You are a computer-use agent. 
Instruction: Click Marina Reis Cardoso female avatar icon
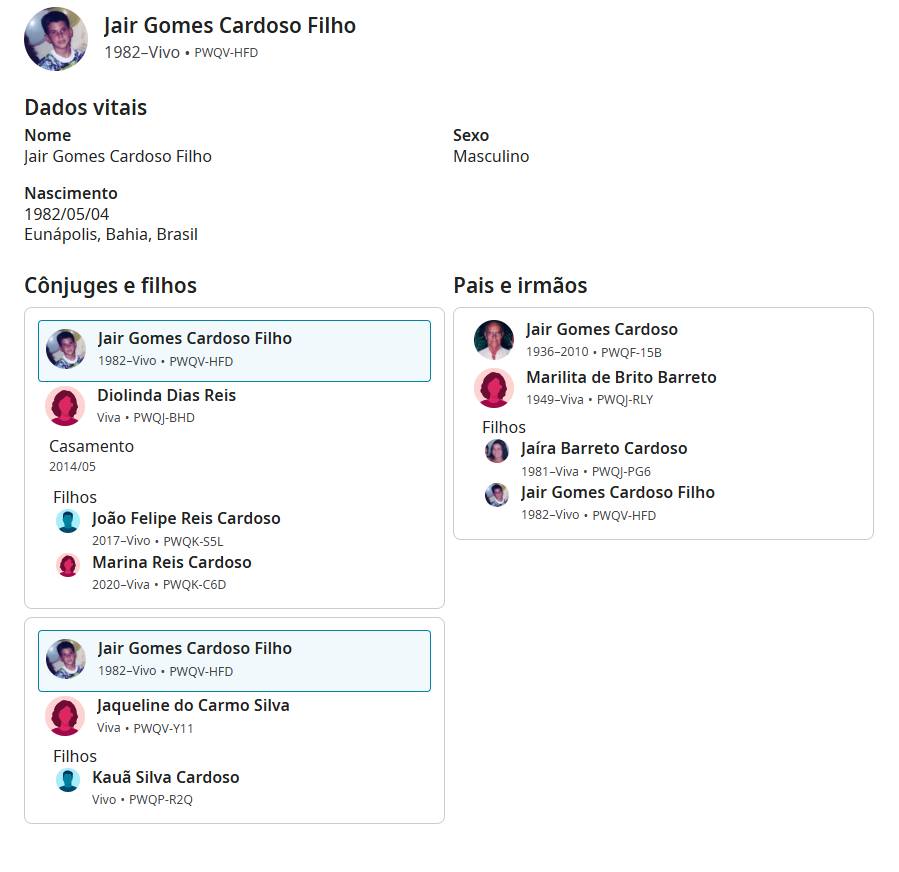(68, 565)
